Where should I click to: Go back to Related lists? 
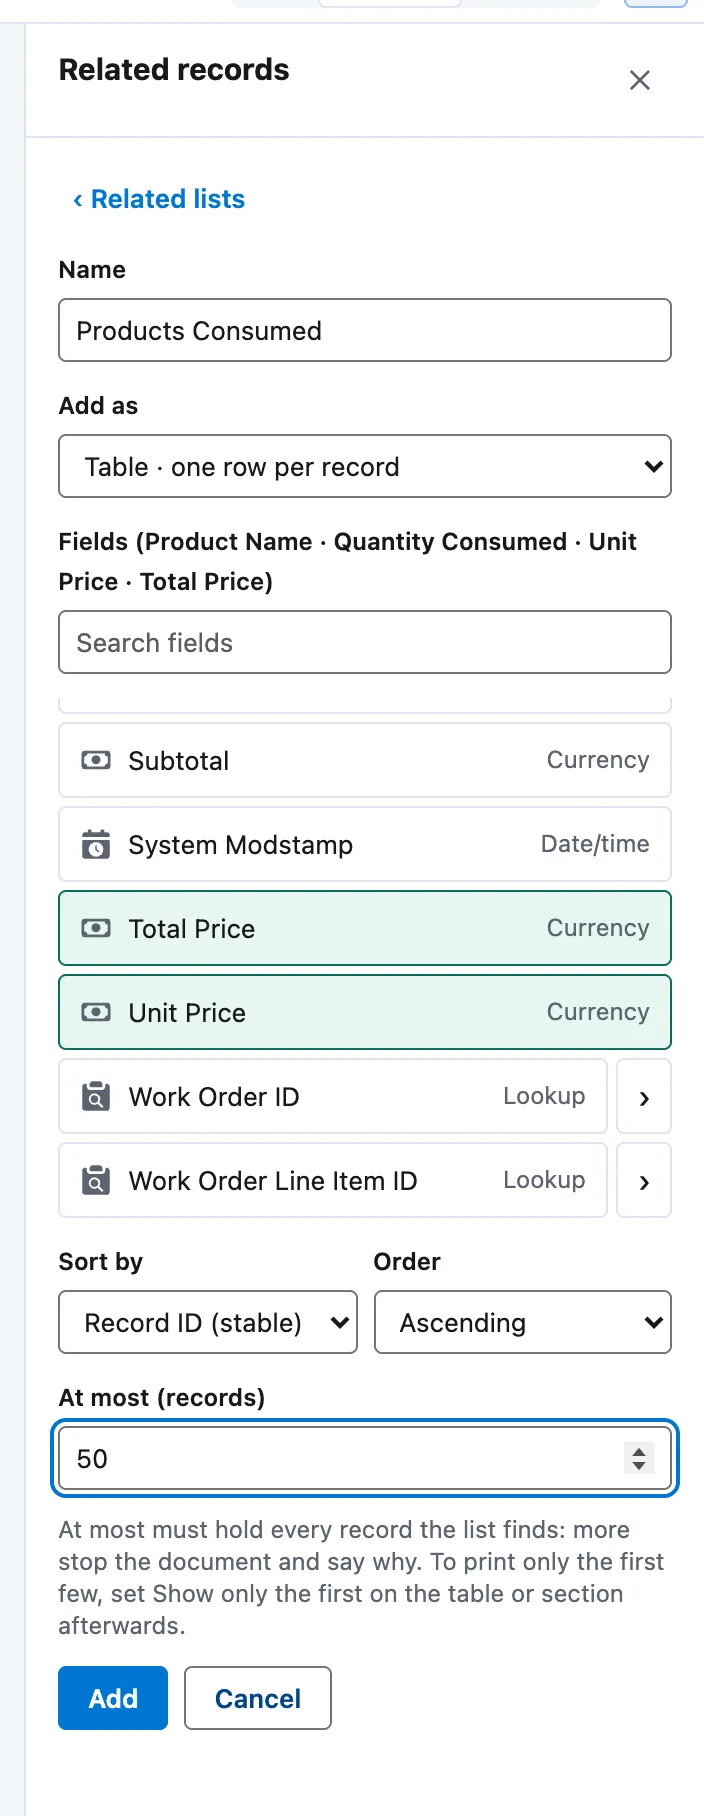click(x=159, y=199)
